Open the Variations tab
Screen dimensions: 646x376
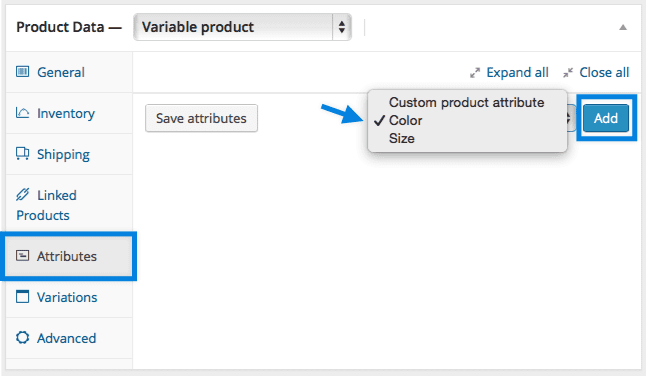[69, 297]
